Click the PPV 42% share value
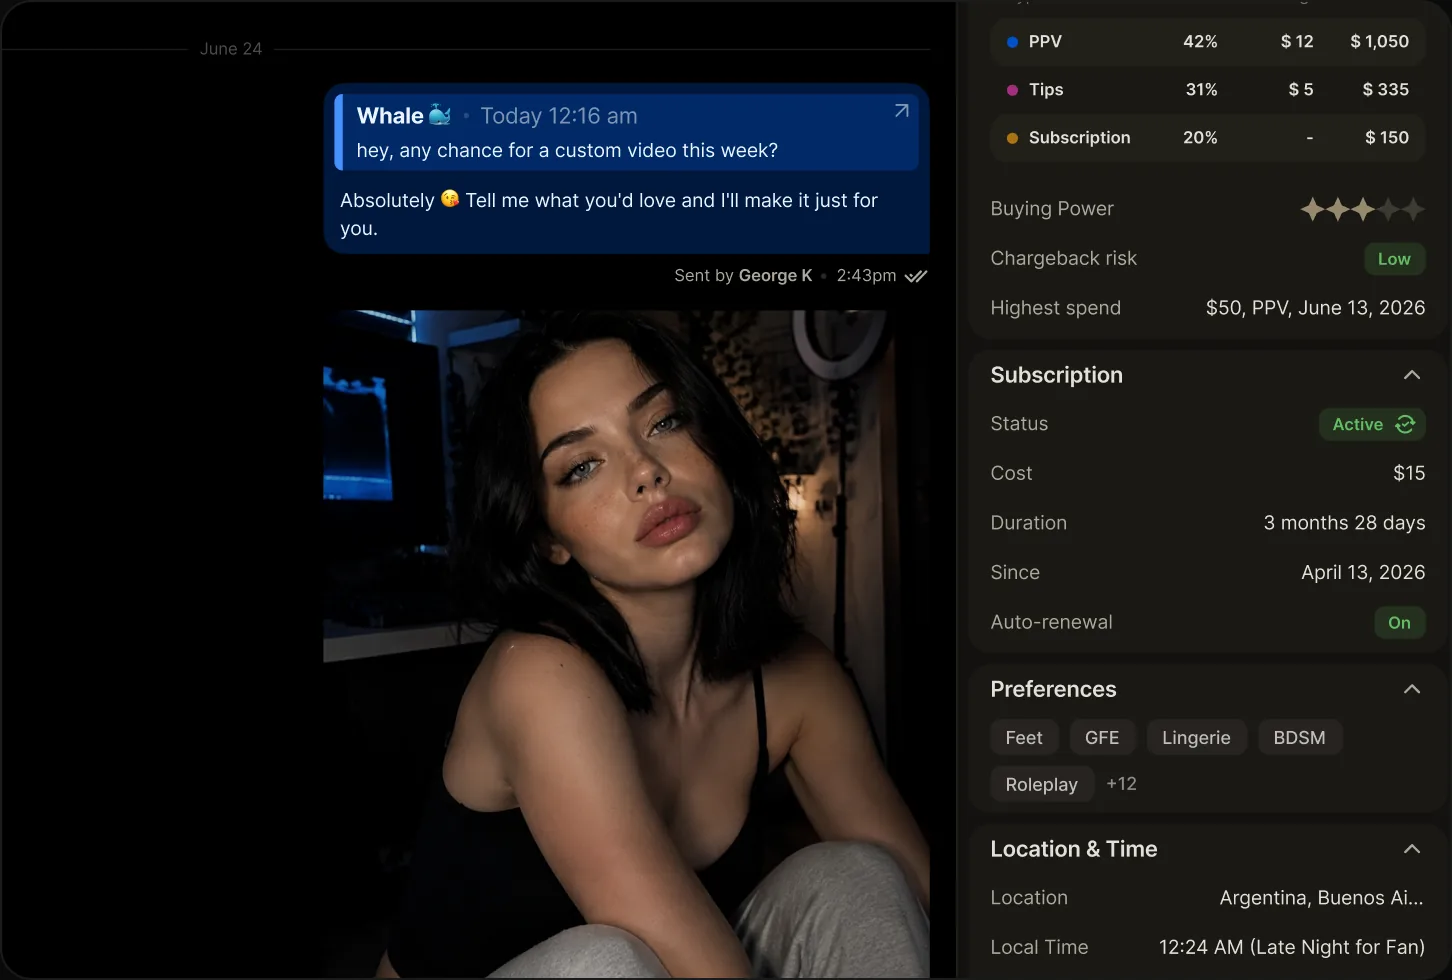Screen dimensions: 1452x980 pyautogui.click(x=1200, y=42)
